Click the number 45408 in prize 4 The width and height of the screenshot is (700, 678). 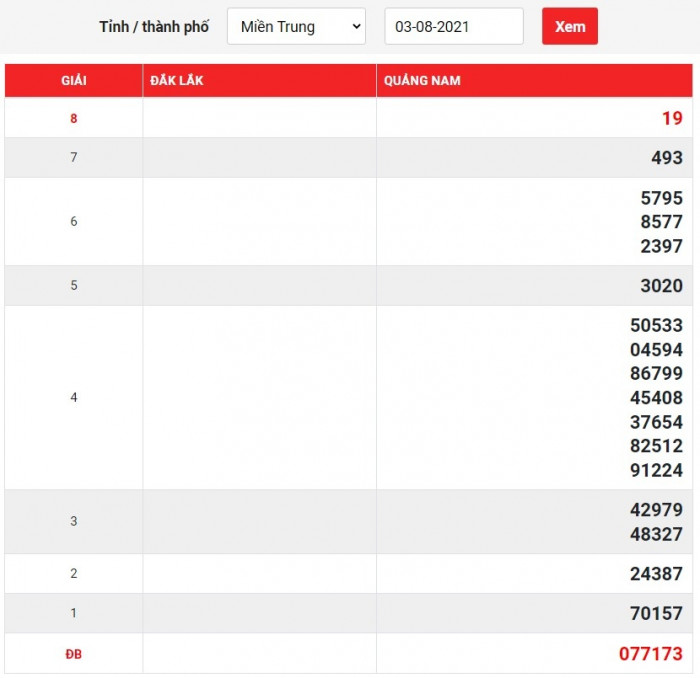point(656,398)
